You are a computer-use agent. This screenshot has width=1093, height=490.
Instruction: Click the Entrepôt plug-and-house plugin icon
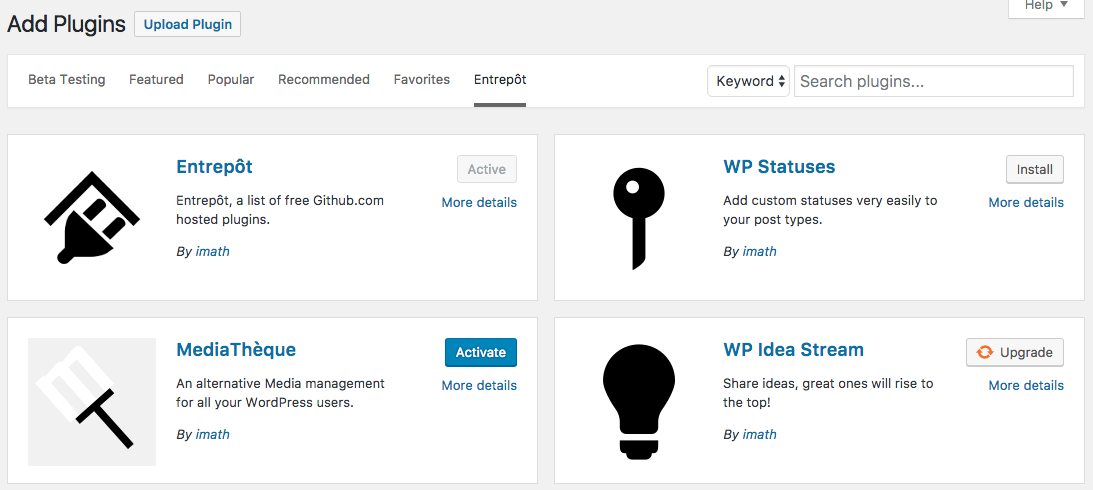(92, 217)
